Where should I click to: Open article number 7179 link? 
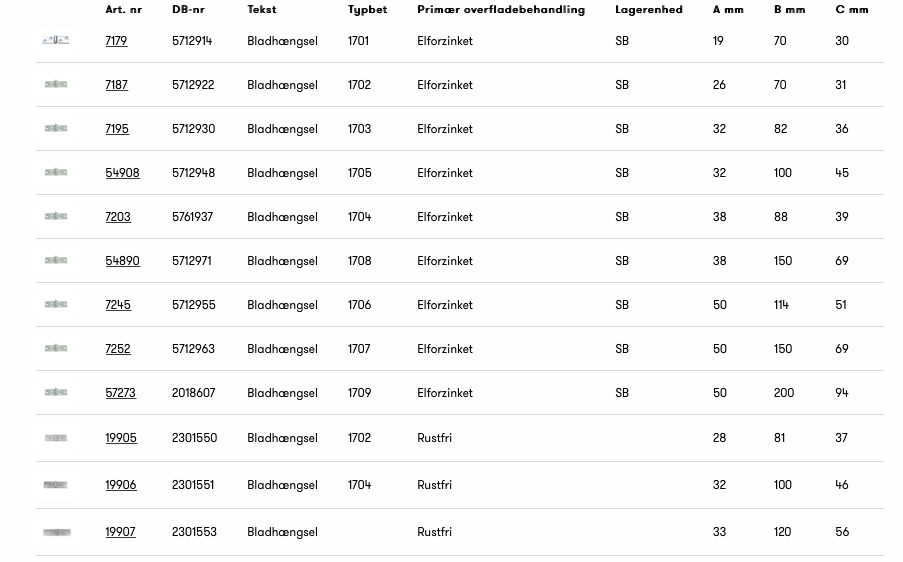(x=116, y=41)
